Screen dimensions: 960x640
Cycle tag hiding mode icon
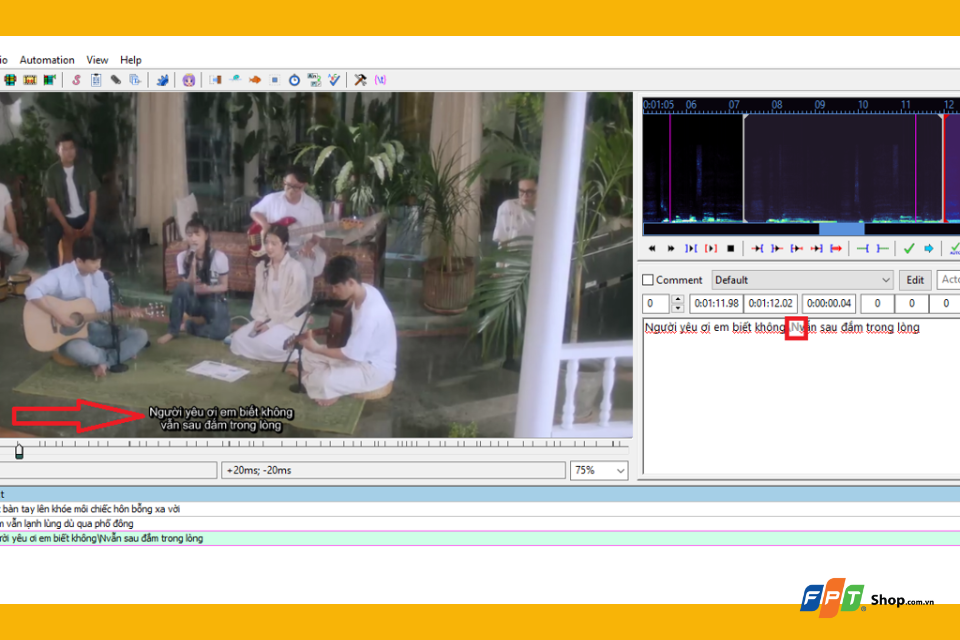click(380, 80)
